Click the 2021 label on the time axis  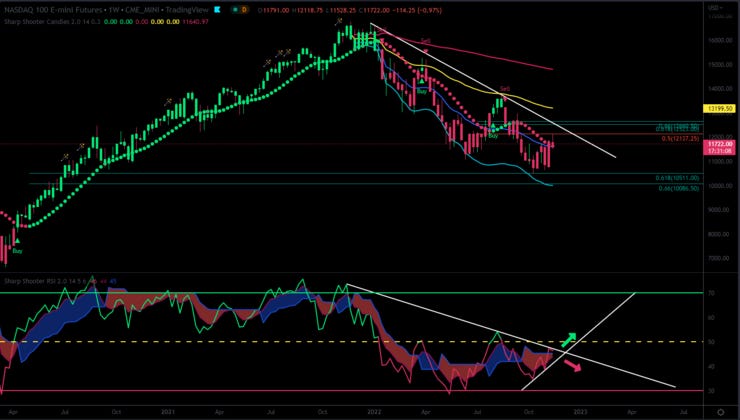(168, 412)
